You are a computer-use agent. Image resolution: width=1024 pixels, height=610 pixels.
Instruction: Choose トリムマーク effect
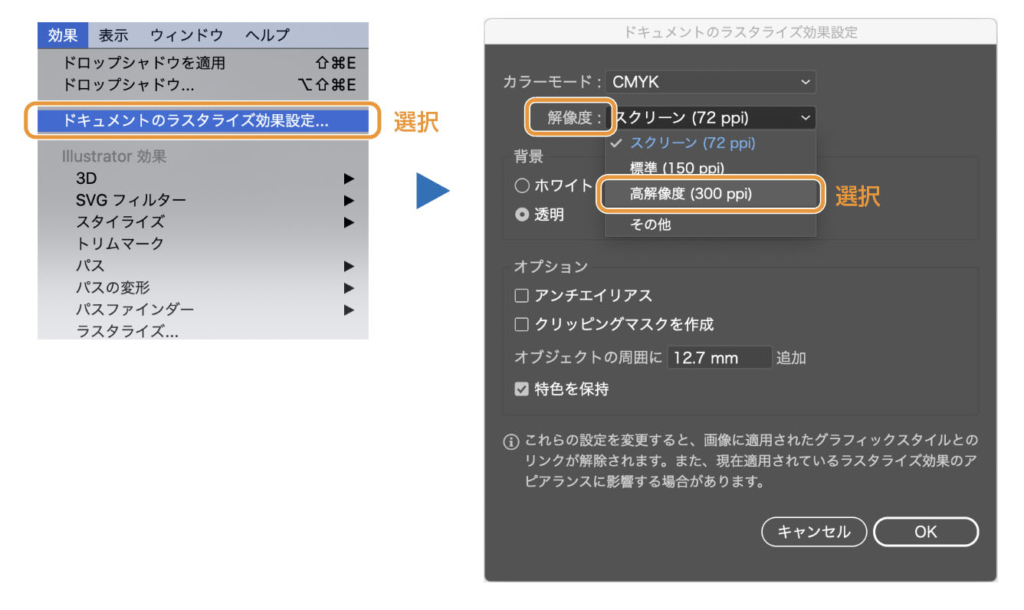click(203, 244)
